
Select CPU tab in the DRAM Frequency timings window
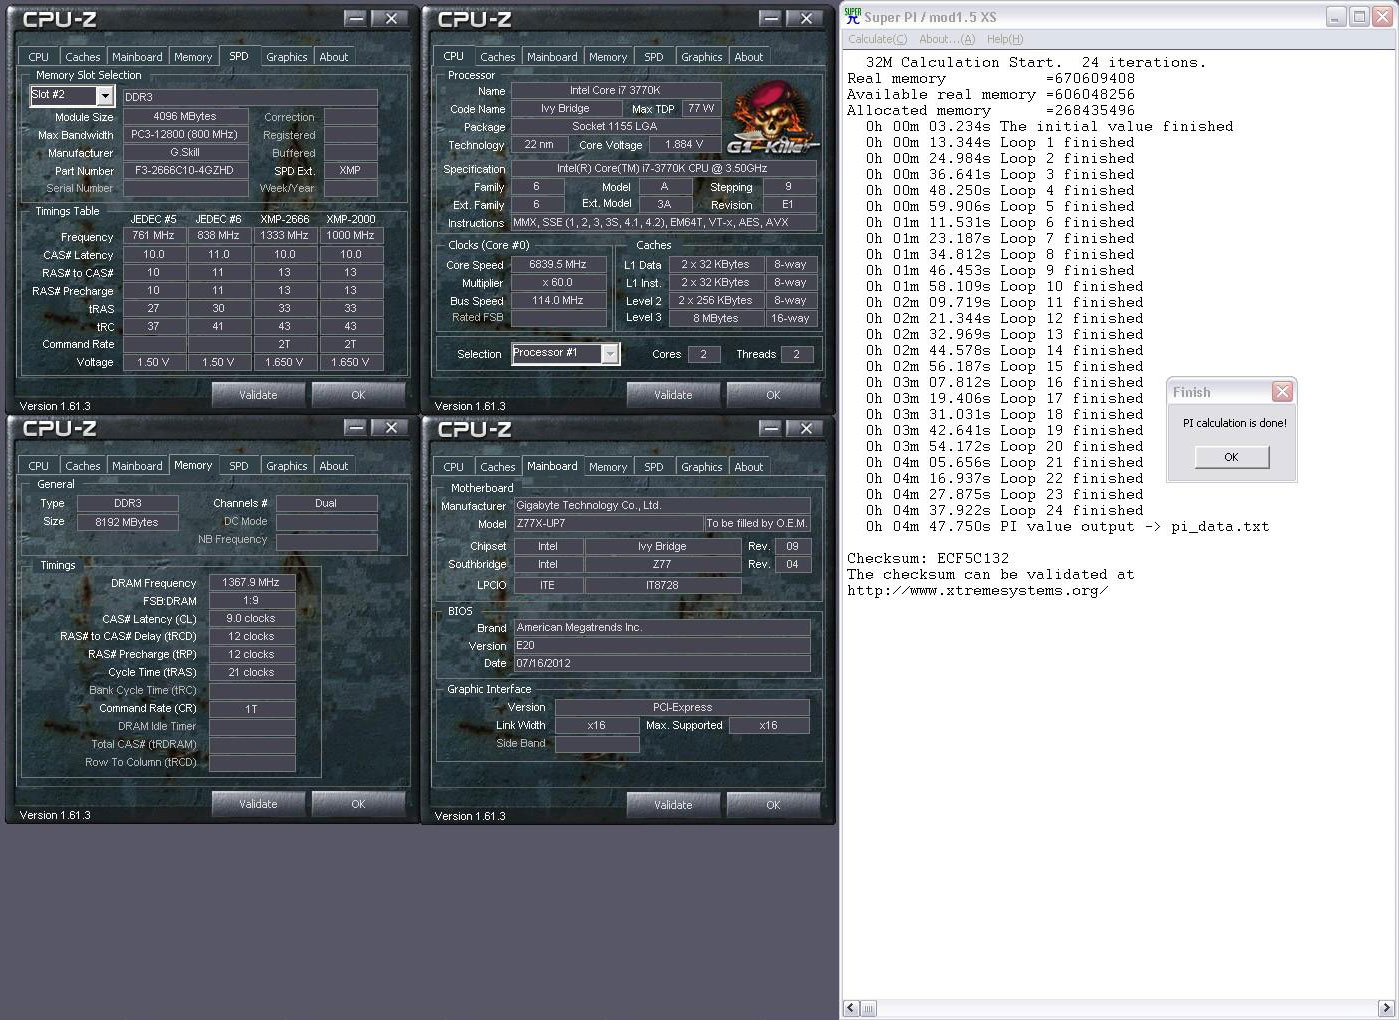[39, 466]
